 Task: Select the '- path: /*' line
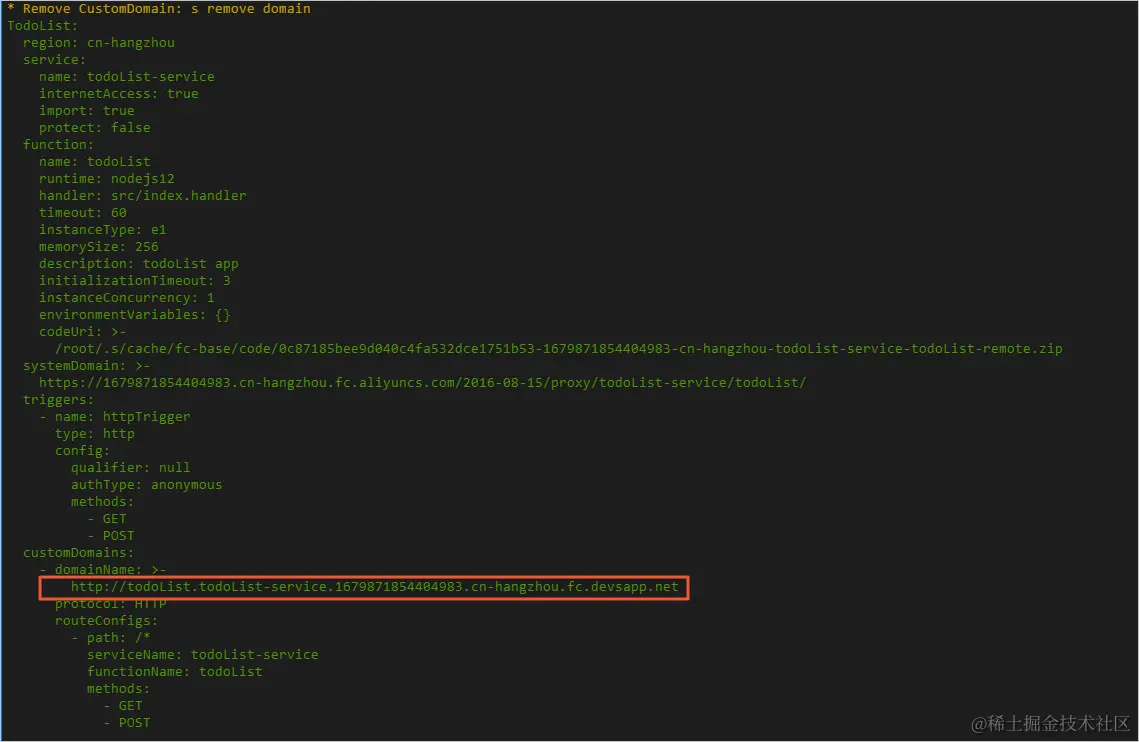coord(110,637)
